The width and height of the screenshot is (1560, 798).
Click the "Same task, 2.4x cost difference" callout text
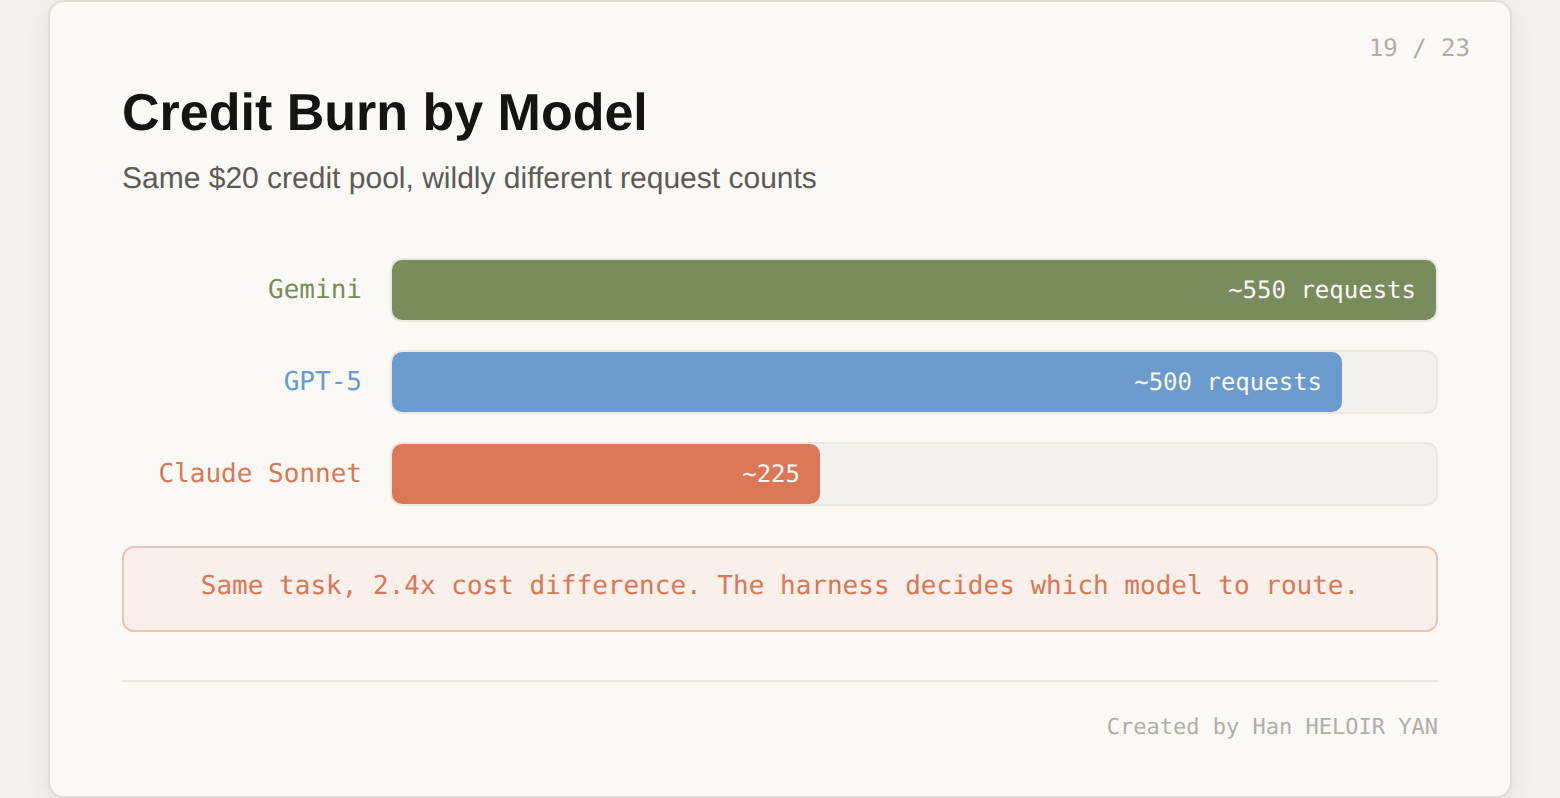tap(449, 586)
